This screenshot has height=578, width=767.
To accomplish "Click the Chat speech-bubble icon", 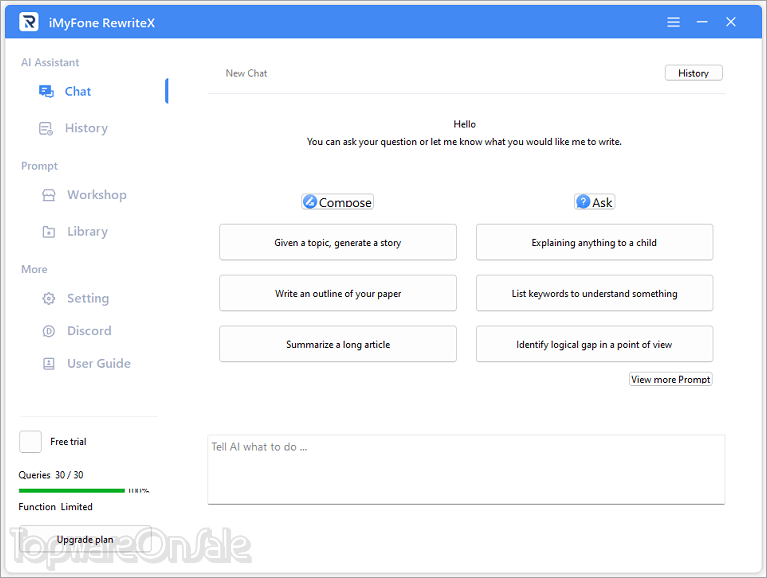I will click(x=46, y=91).
